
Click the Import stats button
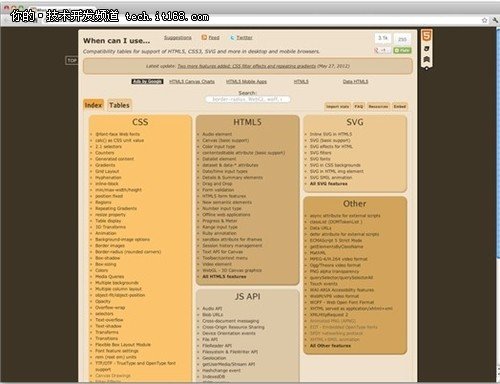pos(338,106)
